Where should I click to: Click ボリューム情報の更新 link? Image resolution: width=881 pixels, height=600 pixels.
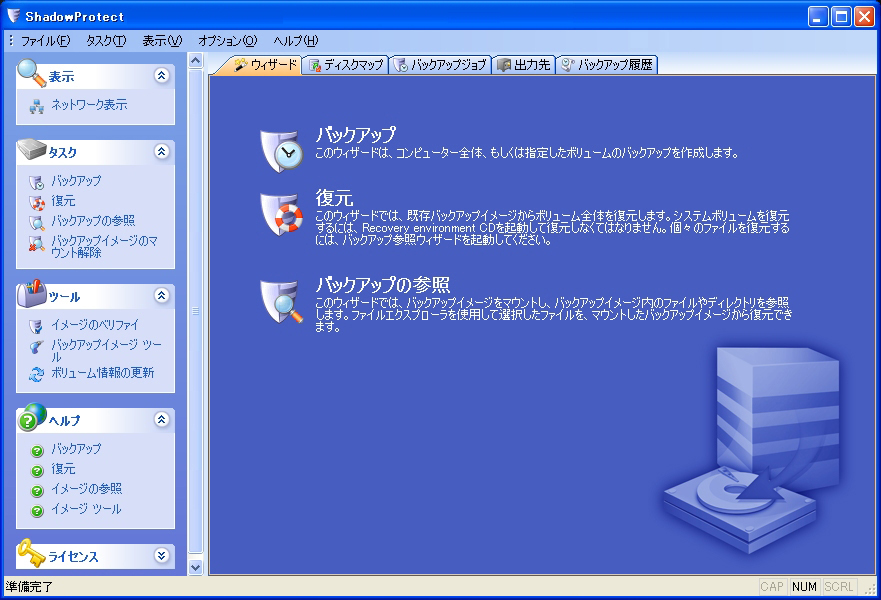click(x=103, y=373)
